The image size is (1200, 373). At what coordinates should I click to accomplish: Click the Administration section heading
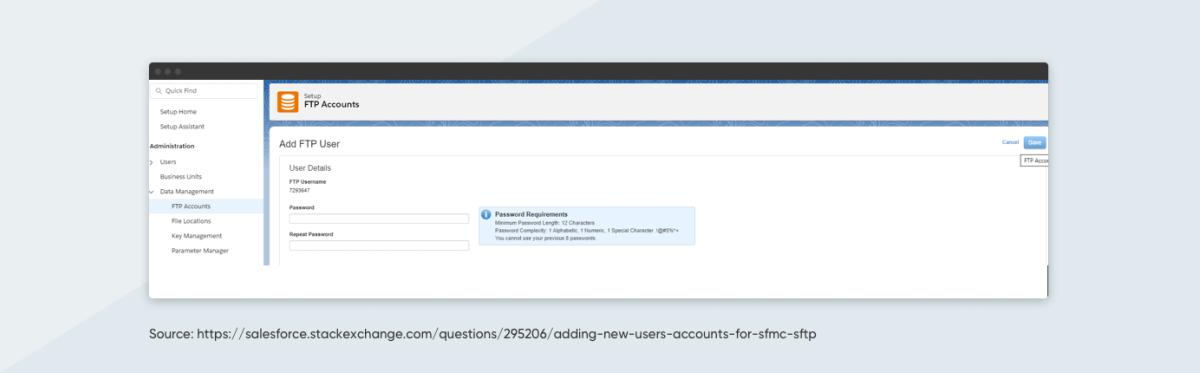click(171, 146)
